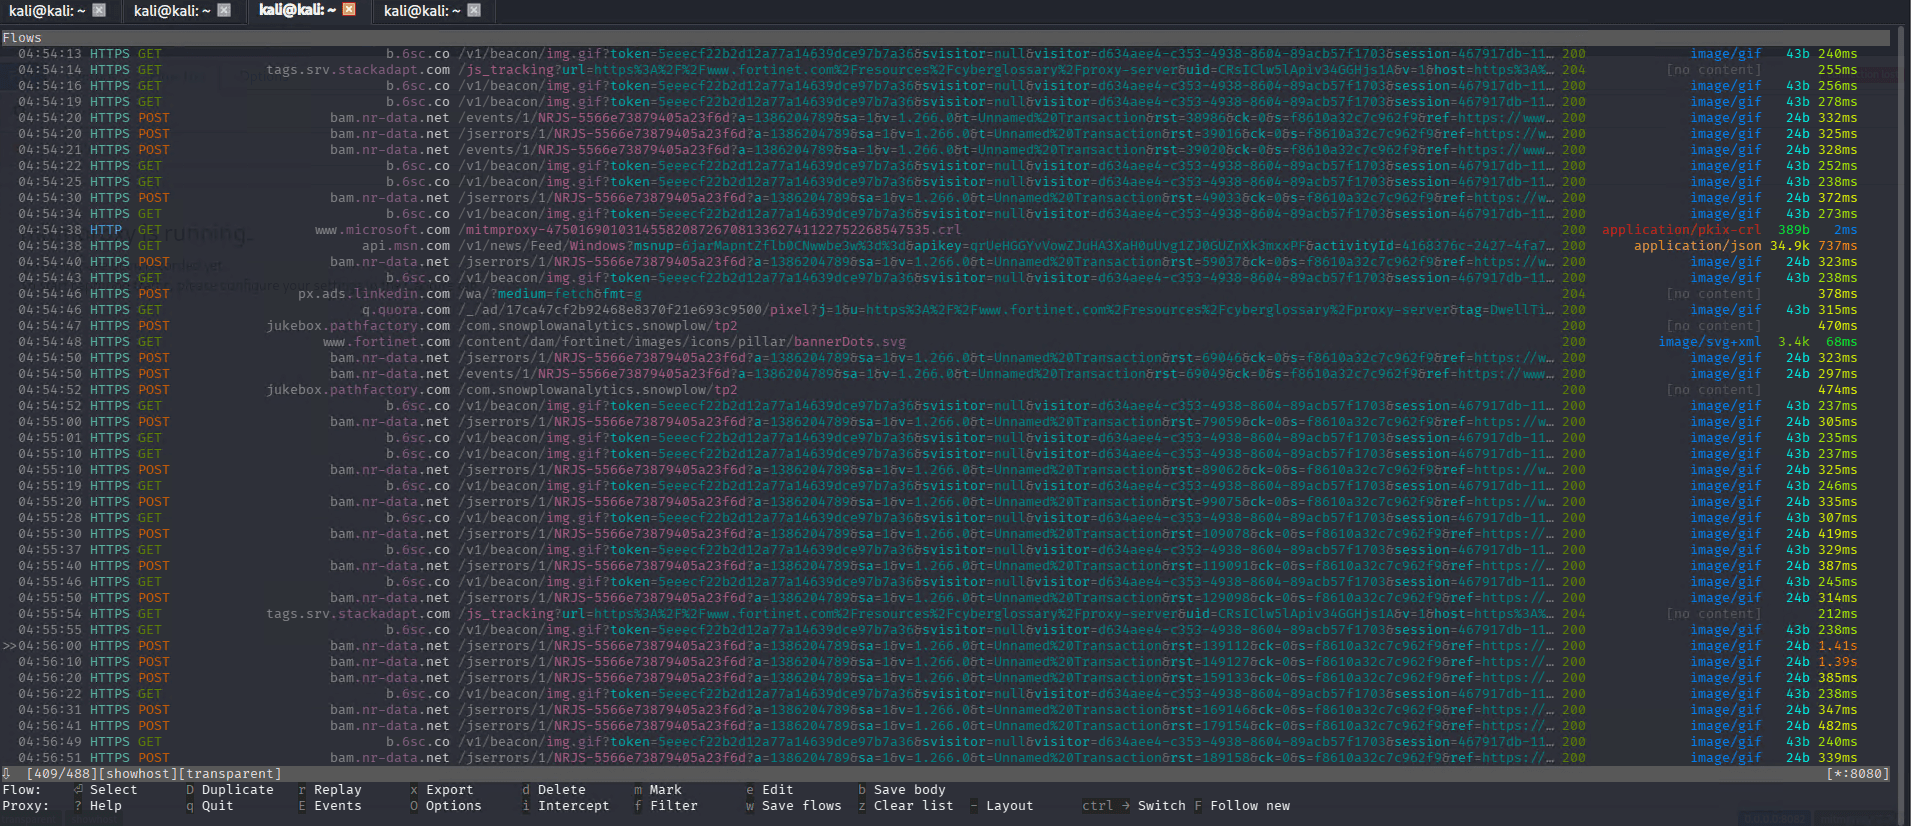Click the Flows header title
1911x826 pixels.
tap(22, 38)
